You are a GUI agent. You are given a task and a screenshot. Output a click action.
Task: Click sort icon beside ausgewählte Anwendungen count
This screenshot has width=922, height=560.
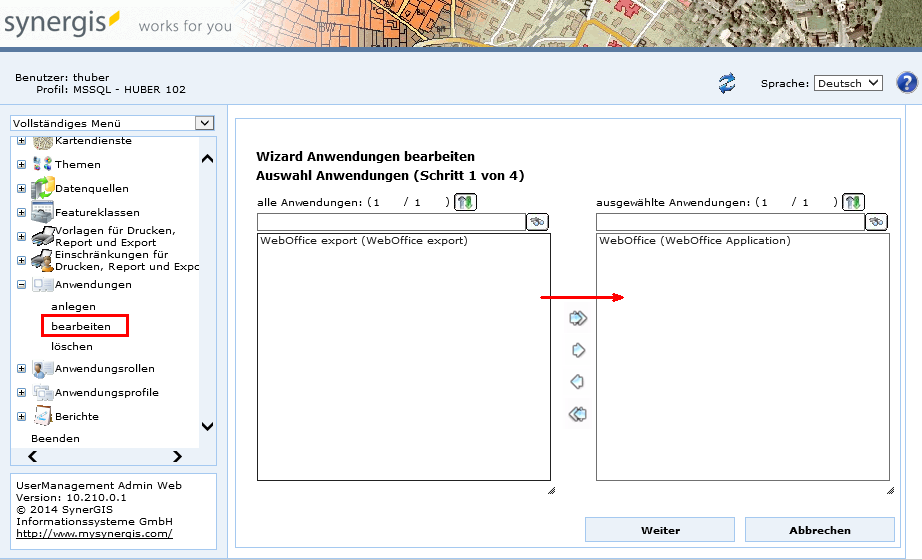[853, 202]
